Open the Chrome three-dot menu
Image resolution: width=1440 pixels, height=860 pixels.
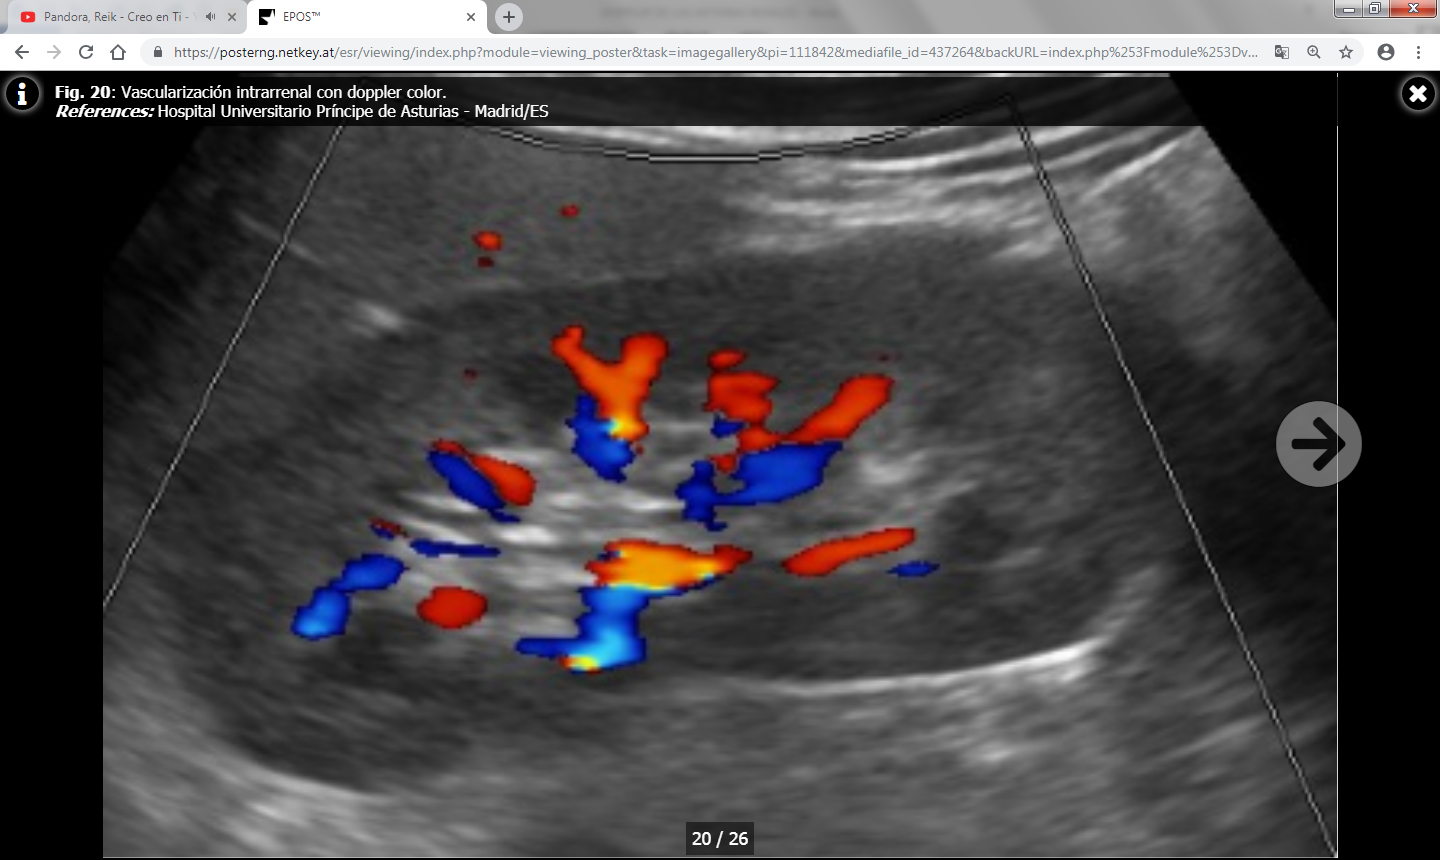[x=1418, y=52]
